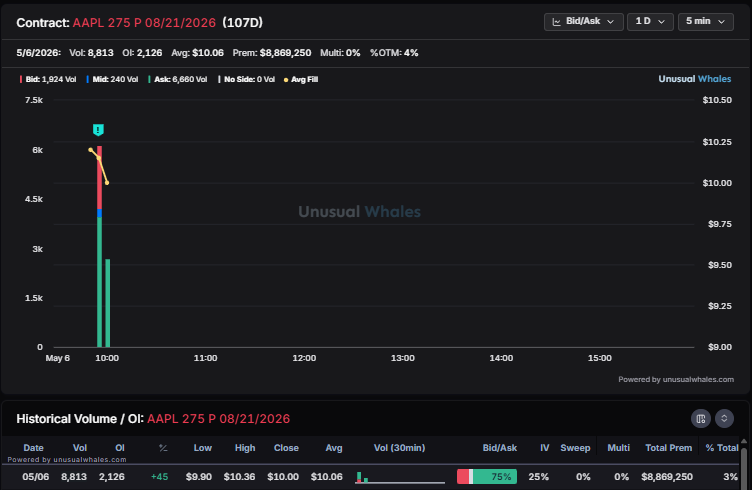Sort table by the OI column header
Screen dimensions: 752x490
pos(120,448)
